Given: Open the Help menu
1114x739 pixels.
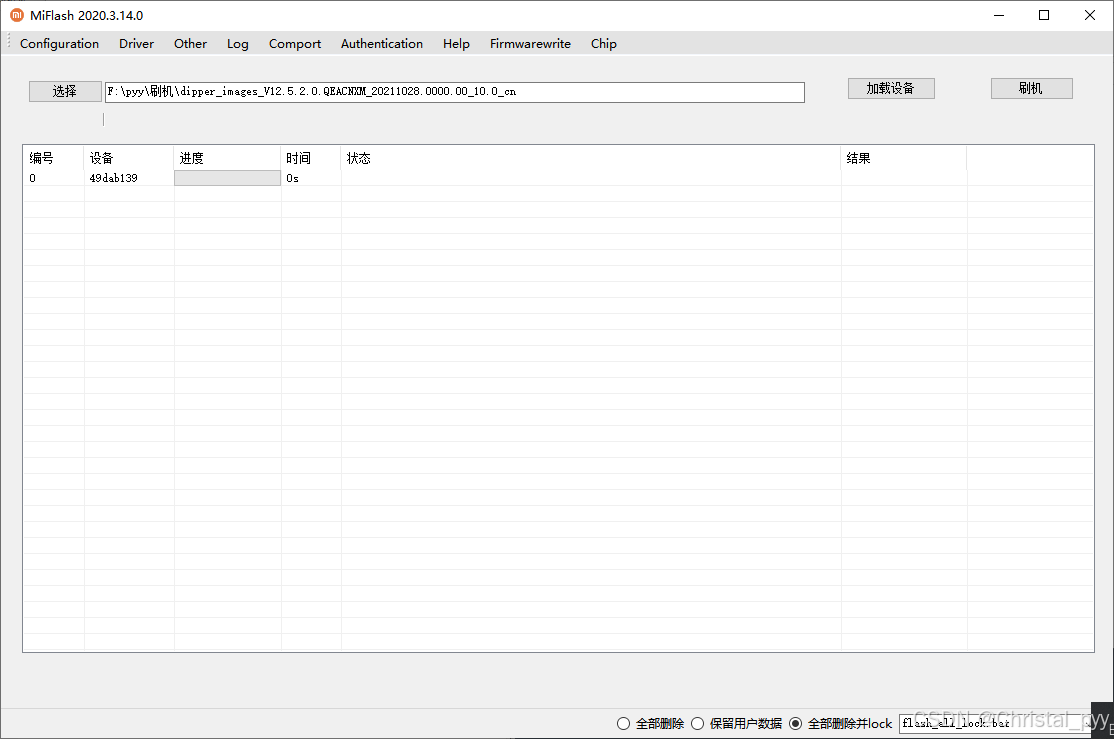Looking at the screenshot, I should pos(456,43).
